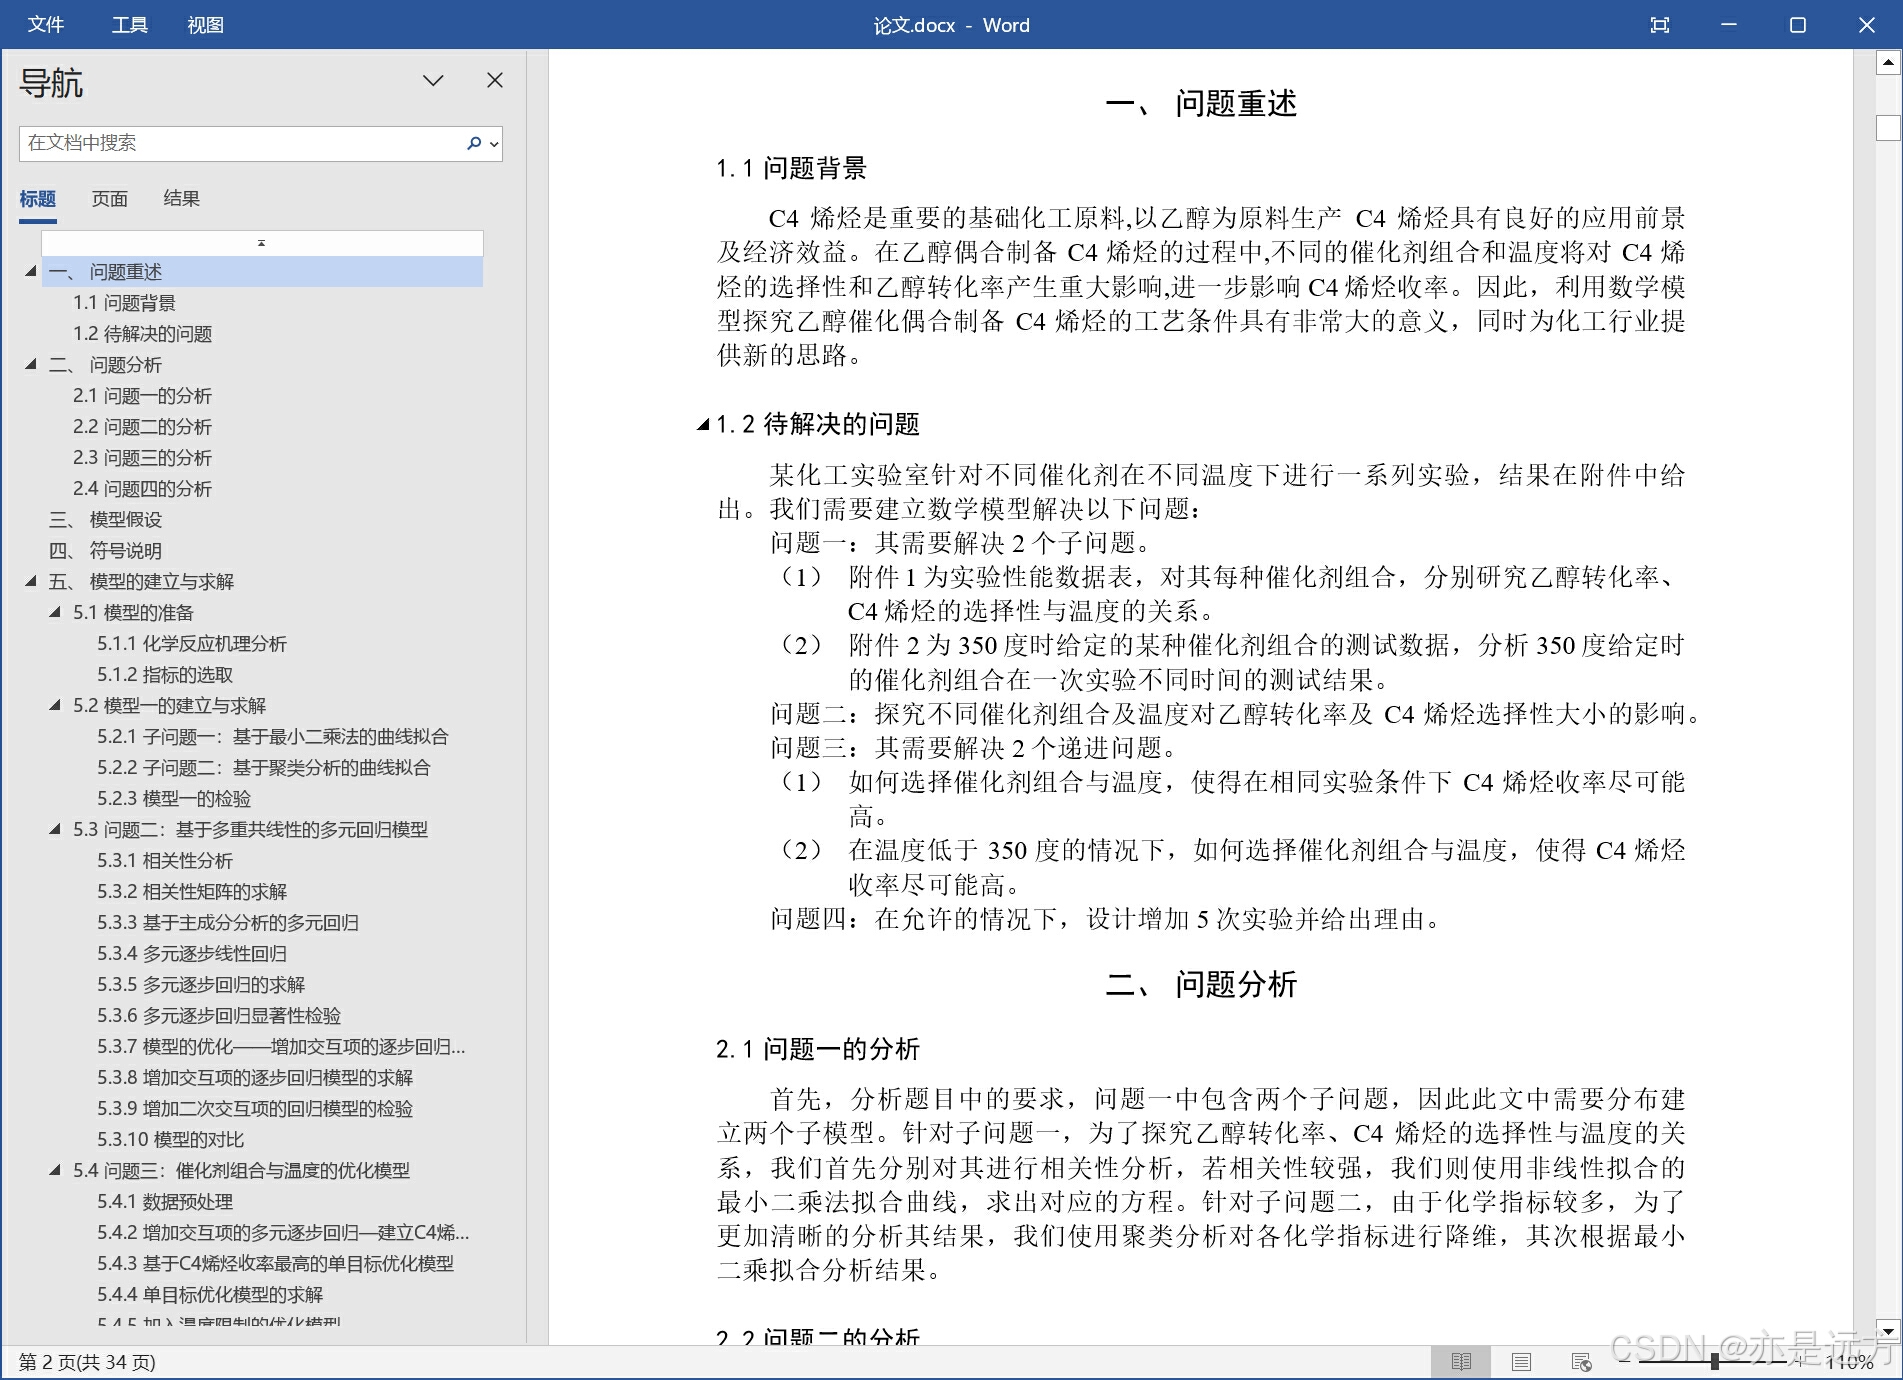
Task: Collapse the 一、问题重述 heading
Action: 31,271
